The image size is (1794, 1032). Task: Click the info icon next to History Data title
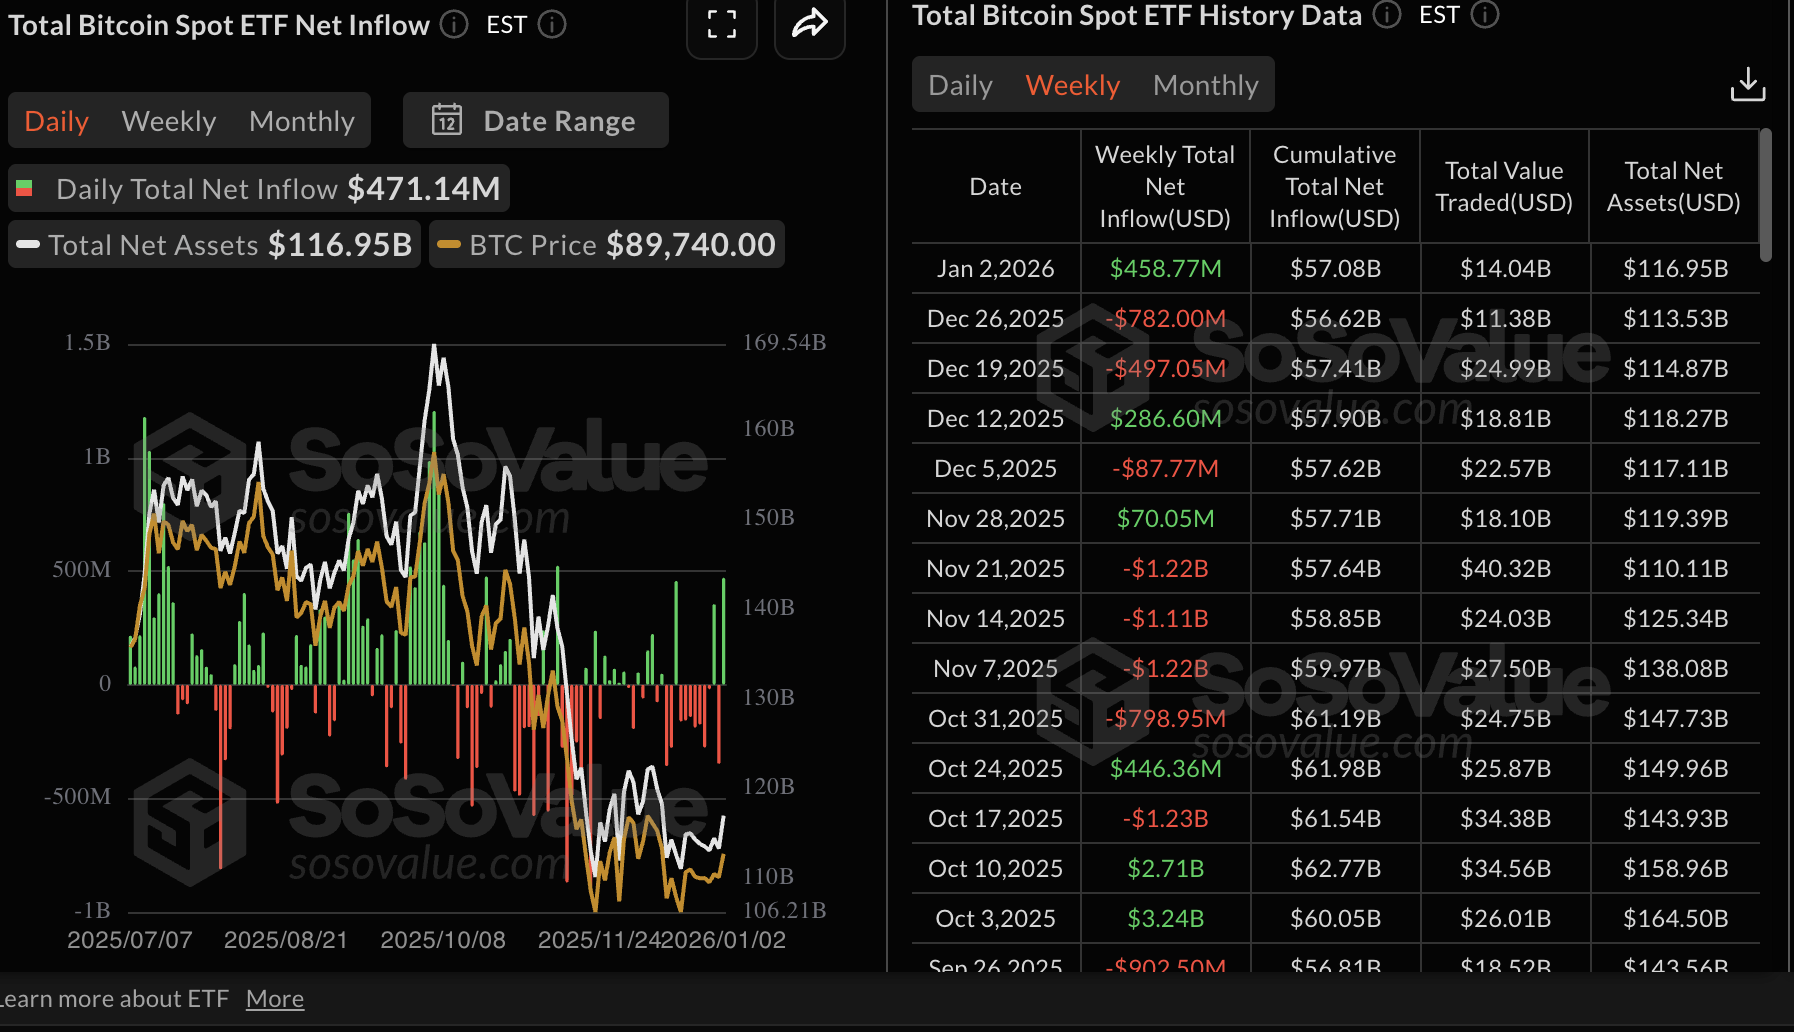click(1386, 15)
